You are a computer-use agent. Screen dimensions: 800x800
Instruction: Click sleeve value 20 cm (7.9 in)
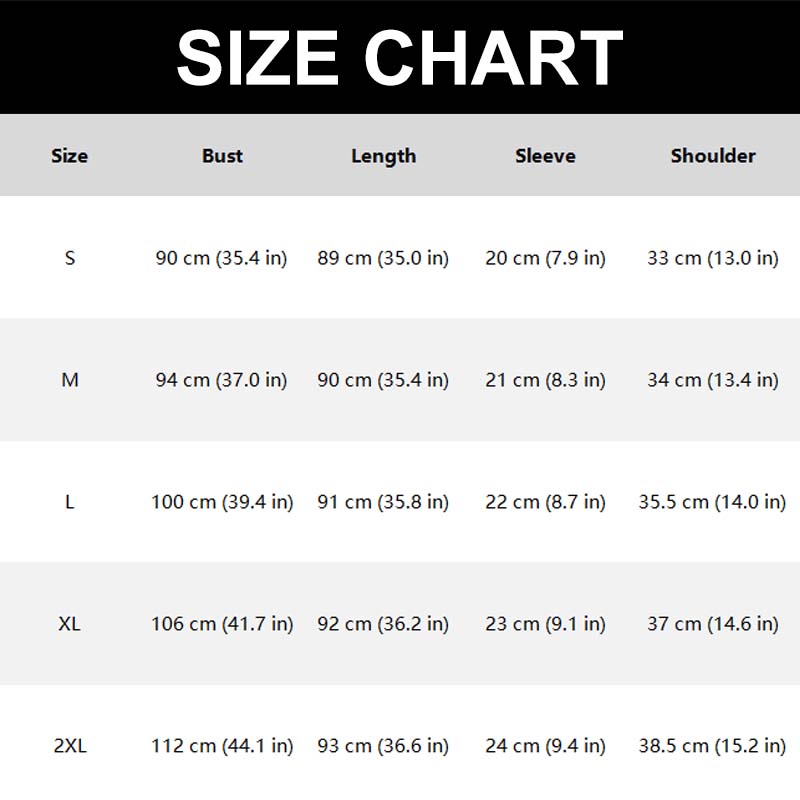tap(545, 258)
